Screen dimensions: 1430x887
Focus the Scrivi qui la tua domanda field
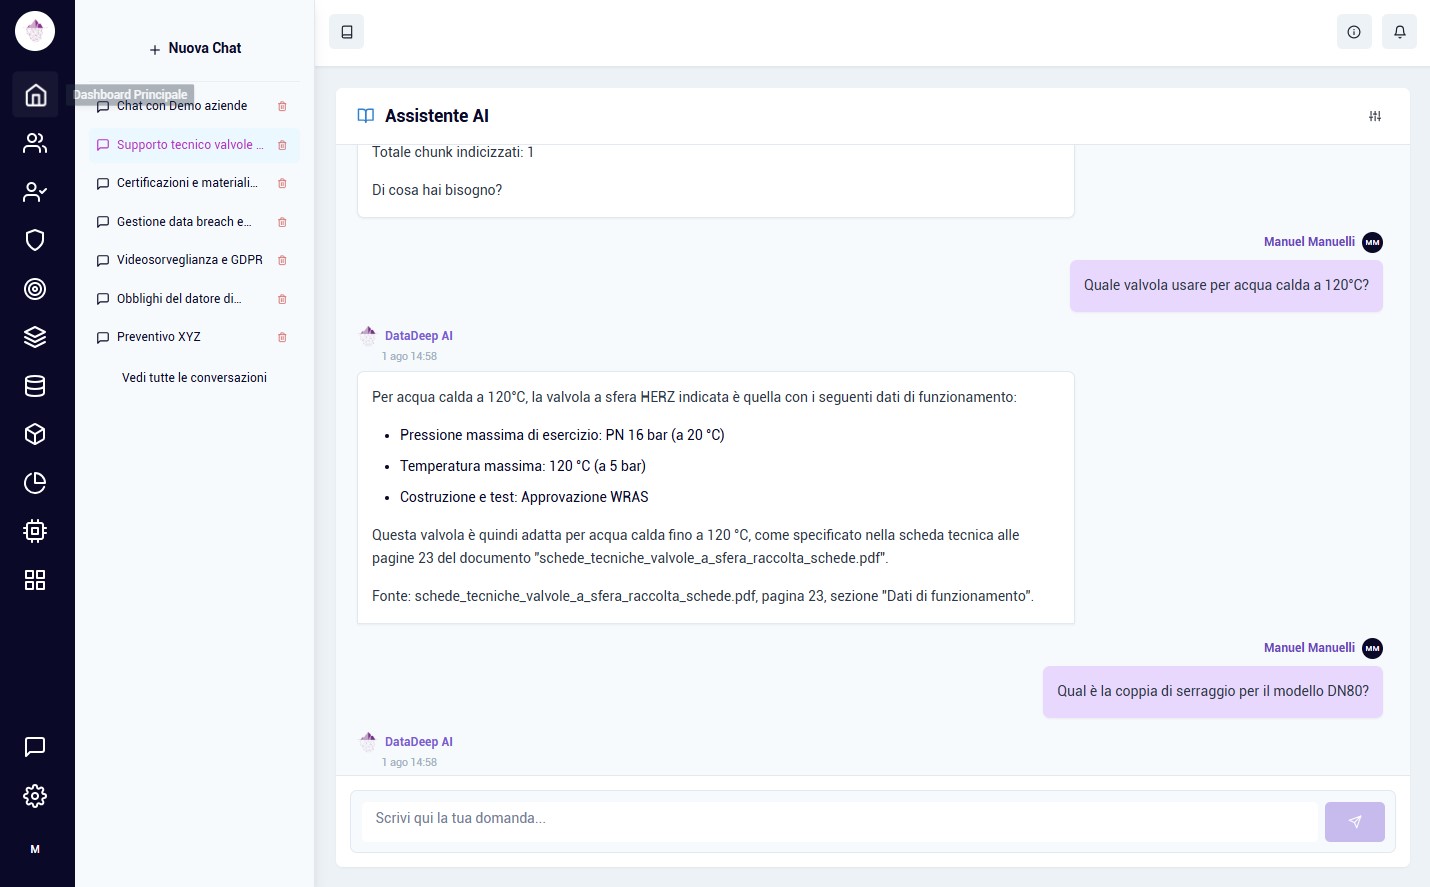pos(838,819)
